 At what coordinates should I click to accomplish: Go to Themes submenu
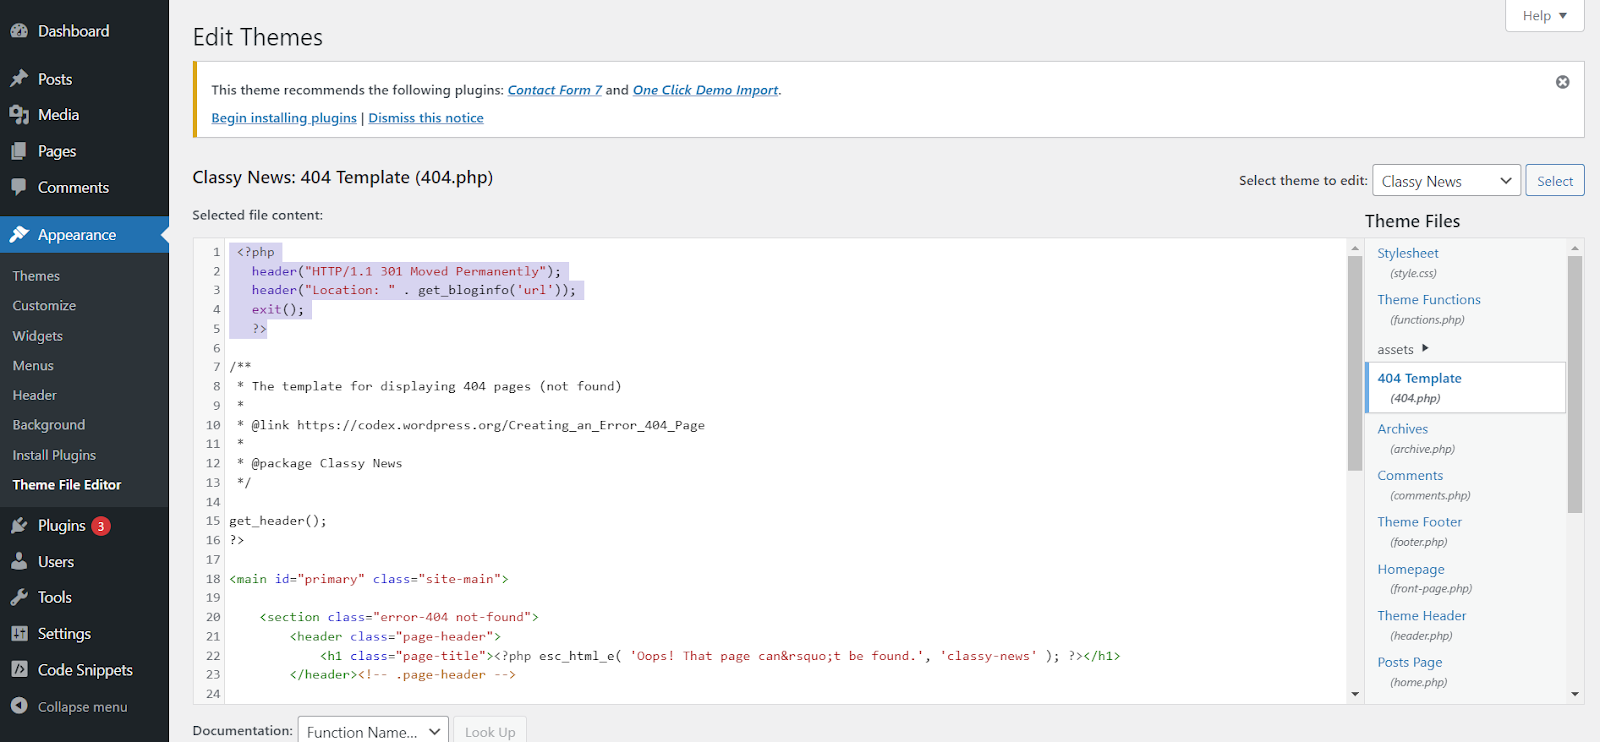click(x=36, y=276)
